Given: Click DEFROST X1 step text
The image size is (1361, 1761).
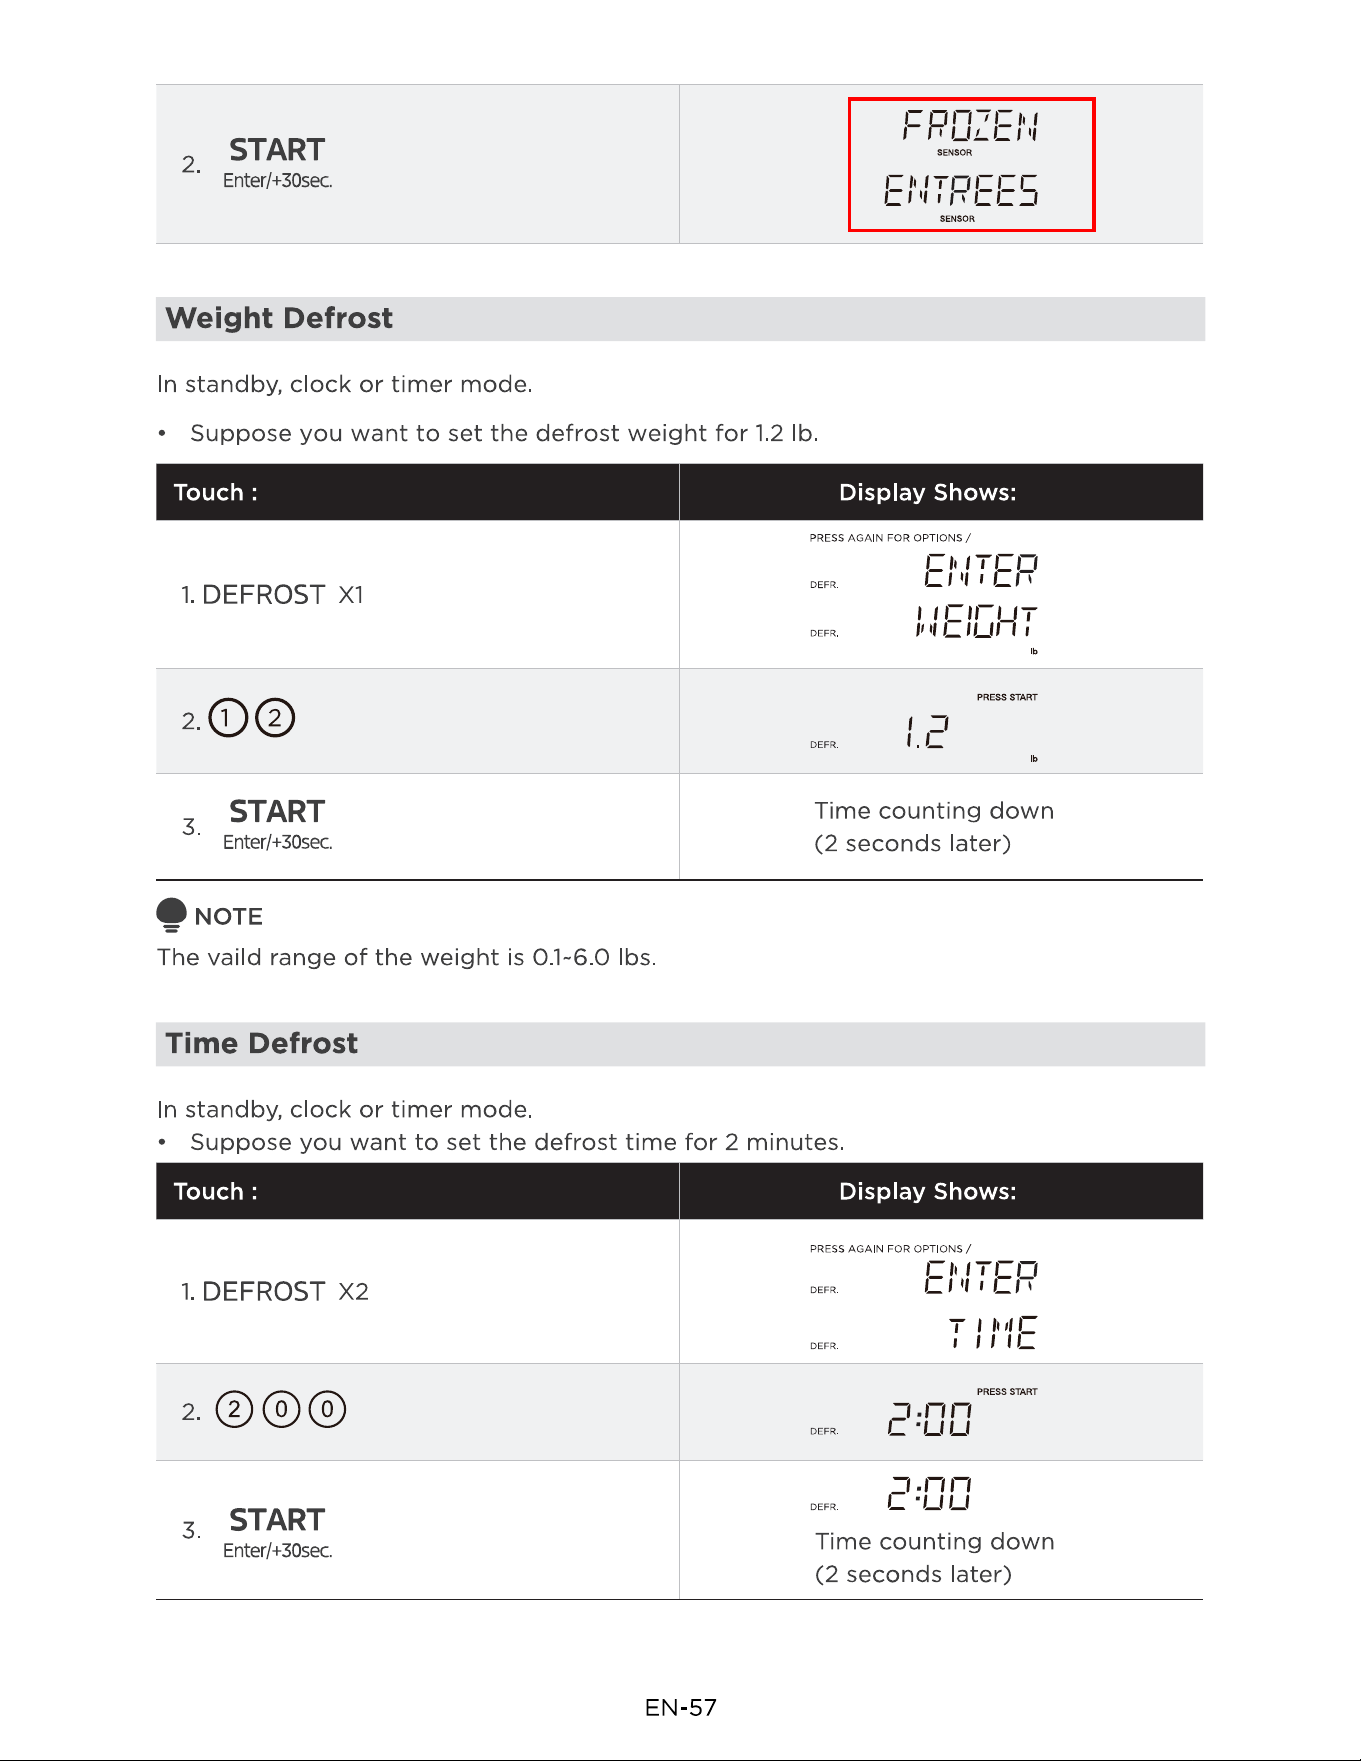Looking at the screenshot, I should click(x=272, y=594).
